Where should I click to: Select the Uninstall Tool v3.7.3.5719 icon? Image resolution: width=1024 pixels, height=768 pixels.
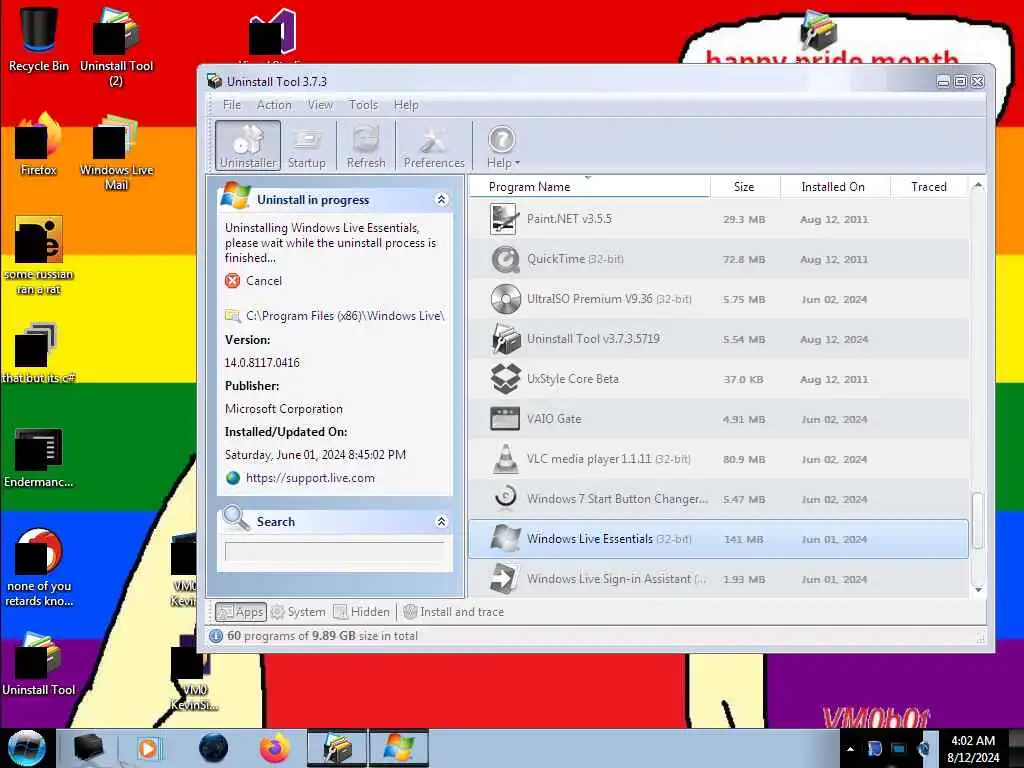click(x=505, y=339)
